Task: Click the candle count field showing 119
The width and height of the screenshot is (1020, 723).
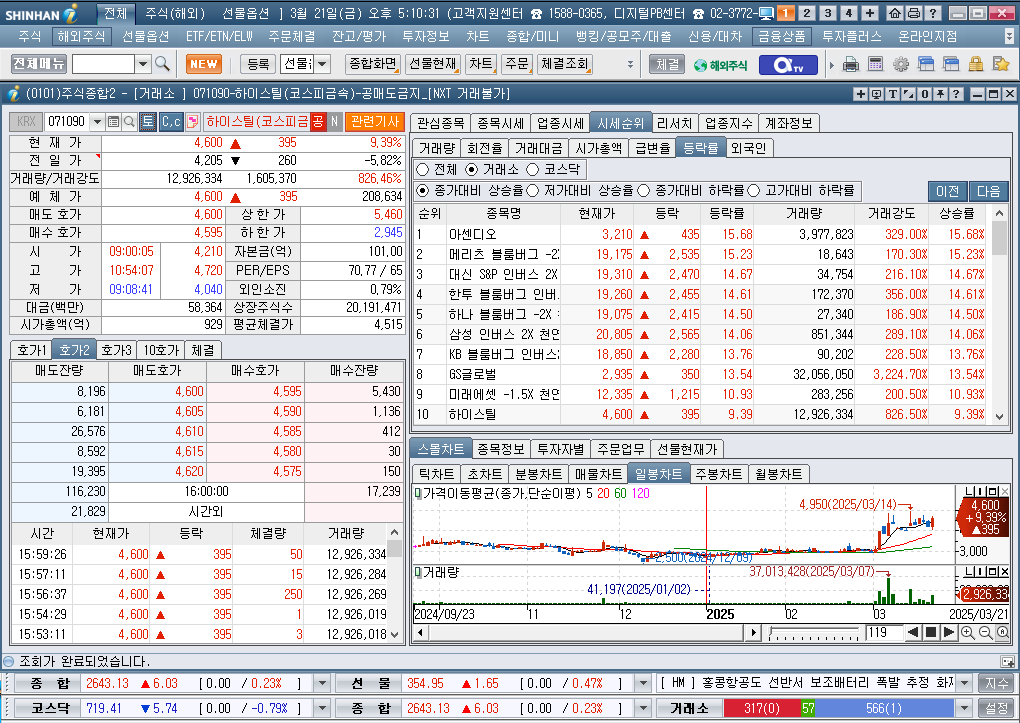Action: click(x=883, y=633)
